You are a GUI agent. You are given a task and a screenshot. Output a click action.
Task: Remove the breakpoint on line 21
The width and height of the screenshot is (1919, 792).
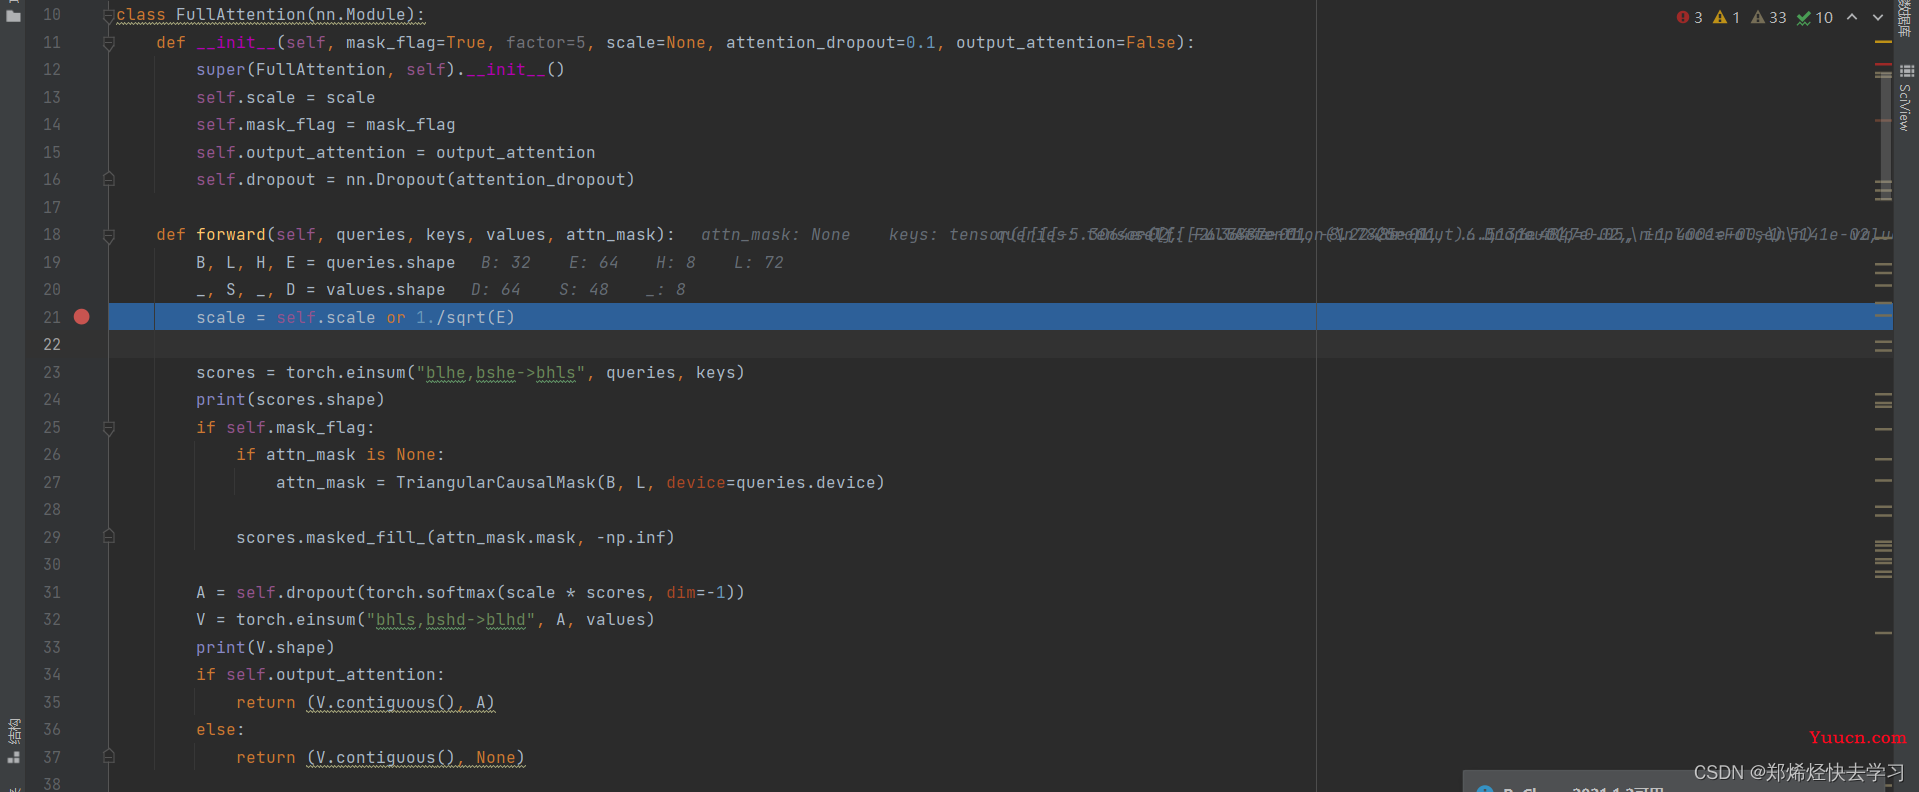click(x=82, y=317)
